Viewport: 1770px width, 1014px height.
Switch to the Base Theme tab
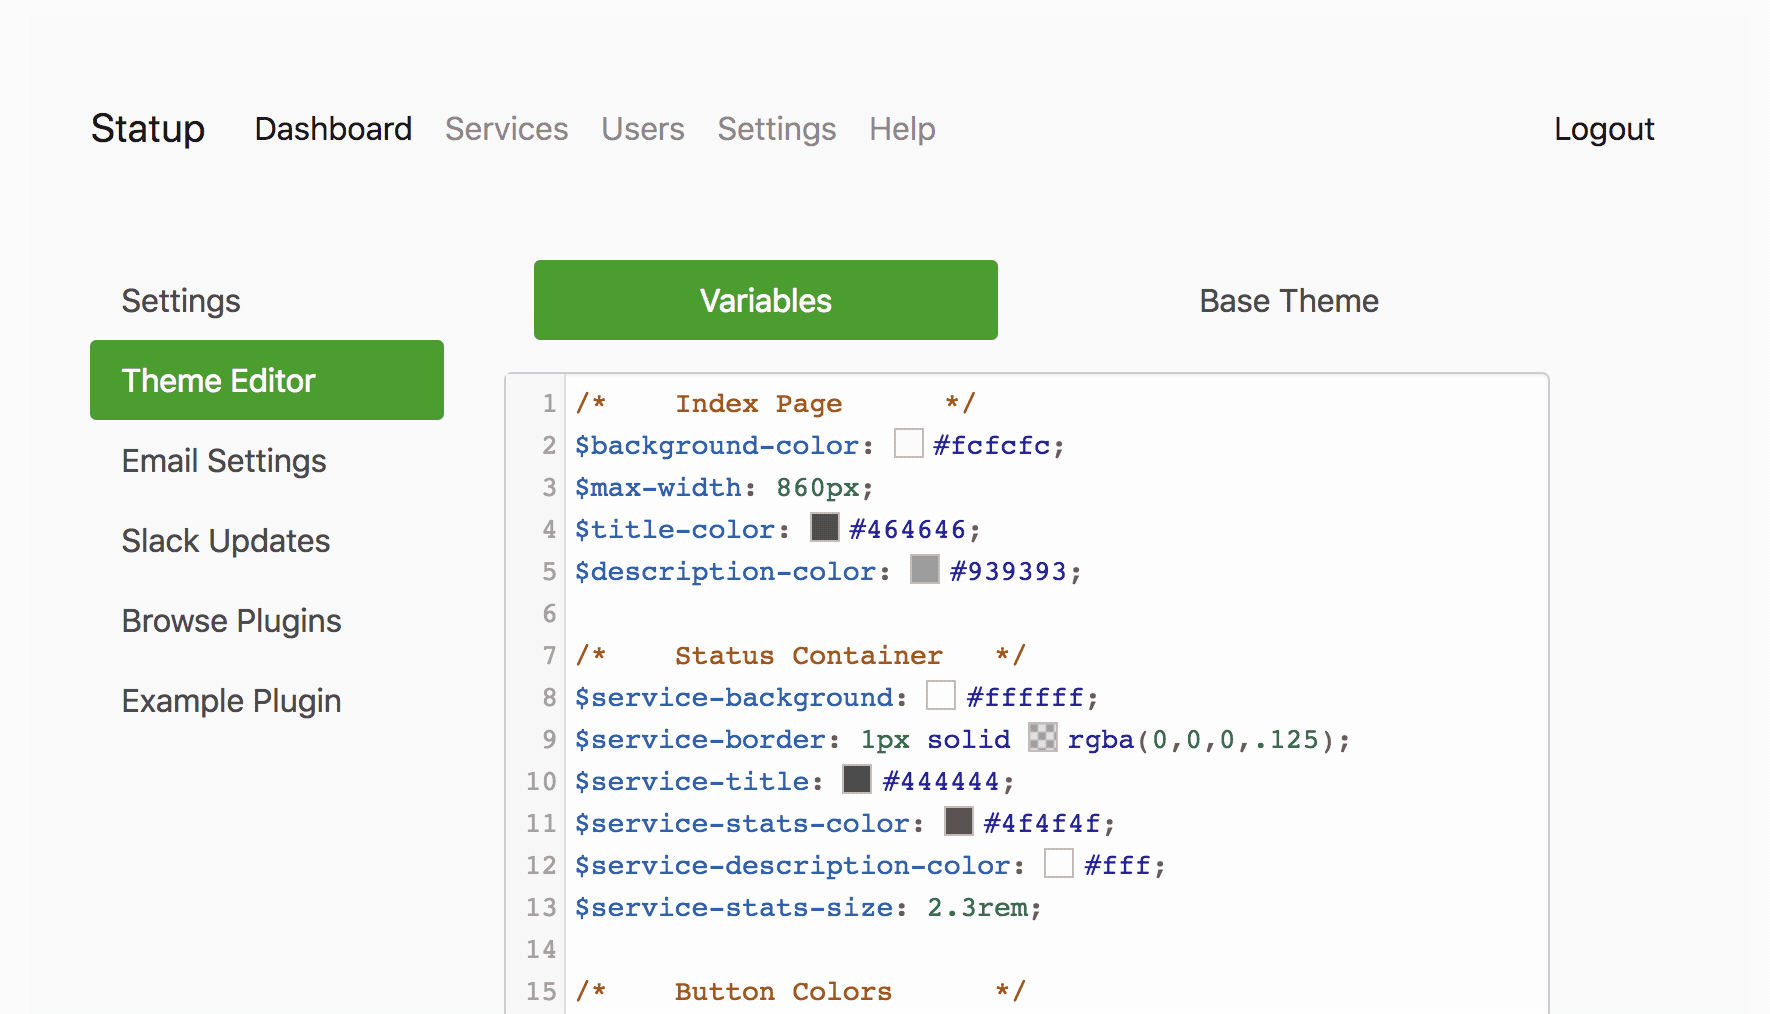[1288, 300]
